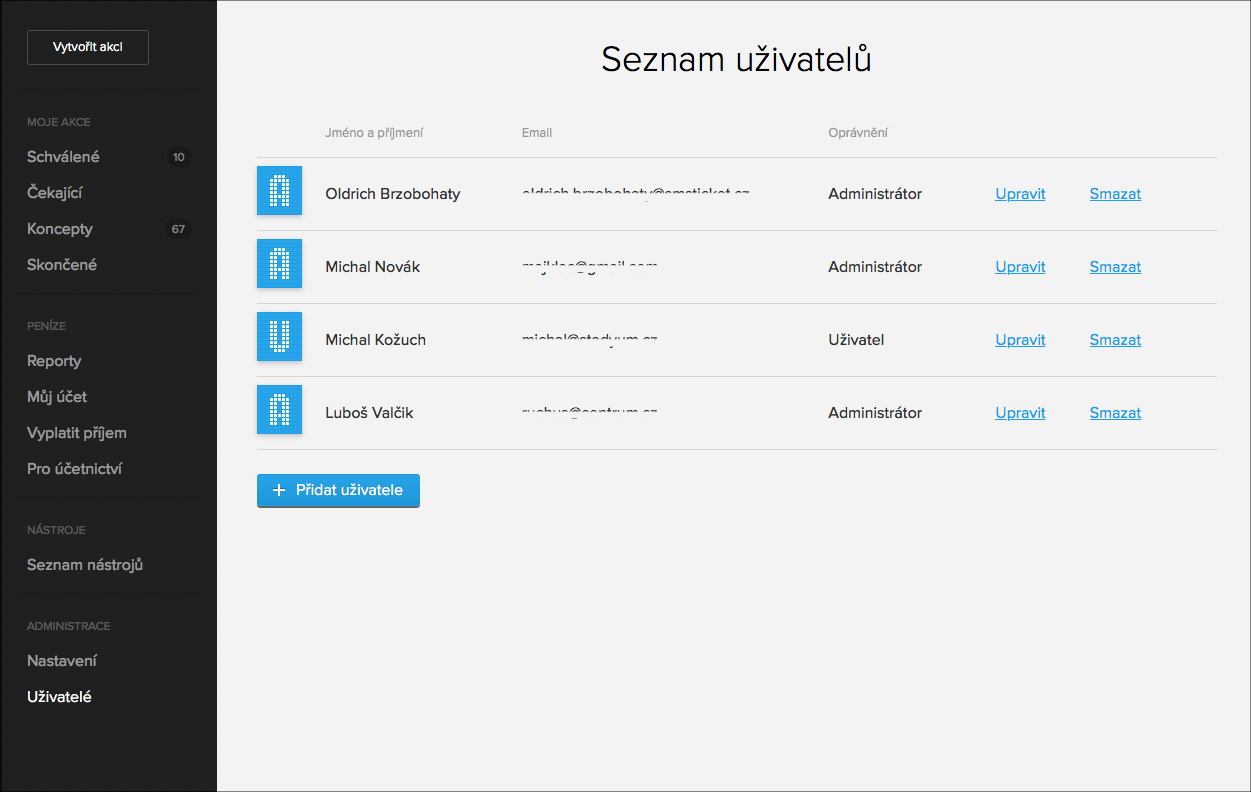The image size is (1251, 792).
Task: Open the Reporty section
Action: click(x=54, y=361)
